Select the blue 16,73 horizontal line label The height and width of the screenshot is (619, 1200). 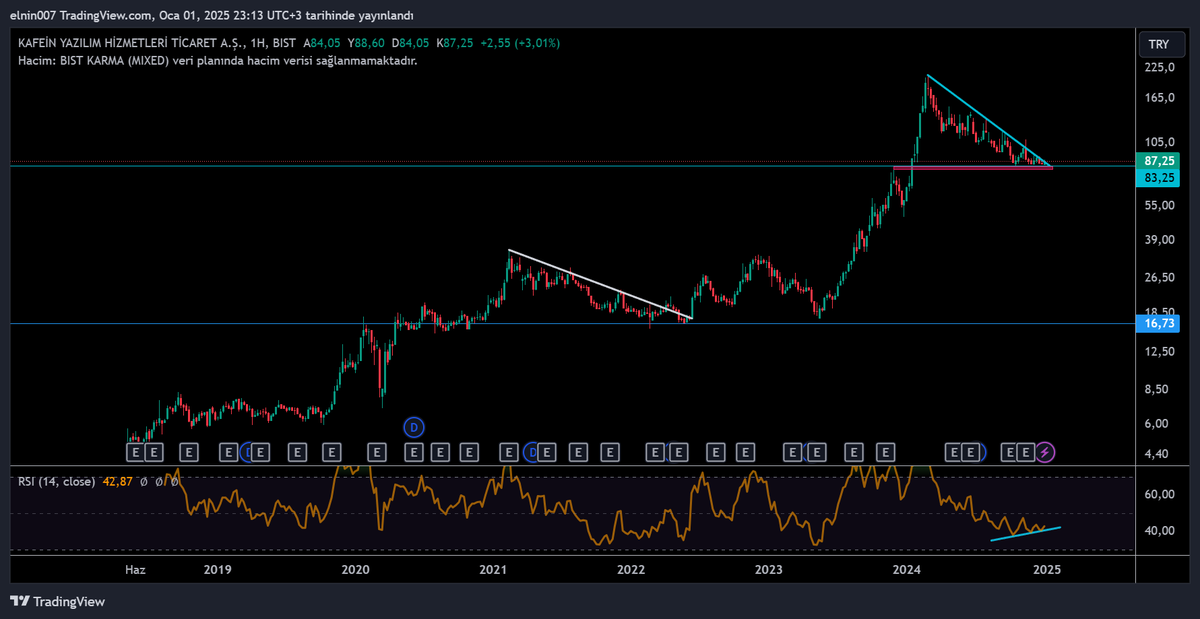(x=1159, y=323)
